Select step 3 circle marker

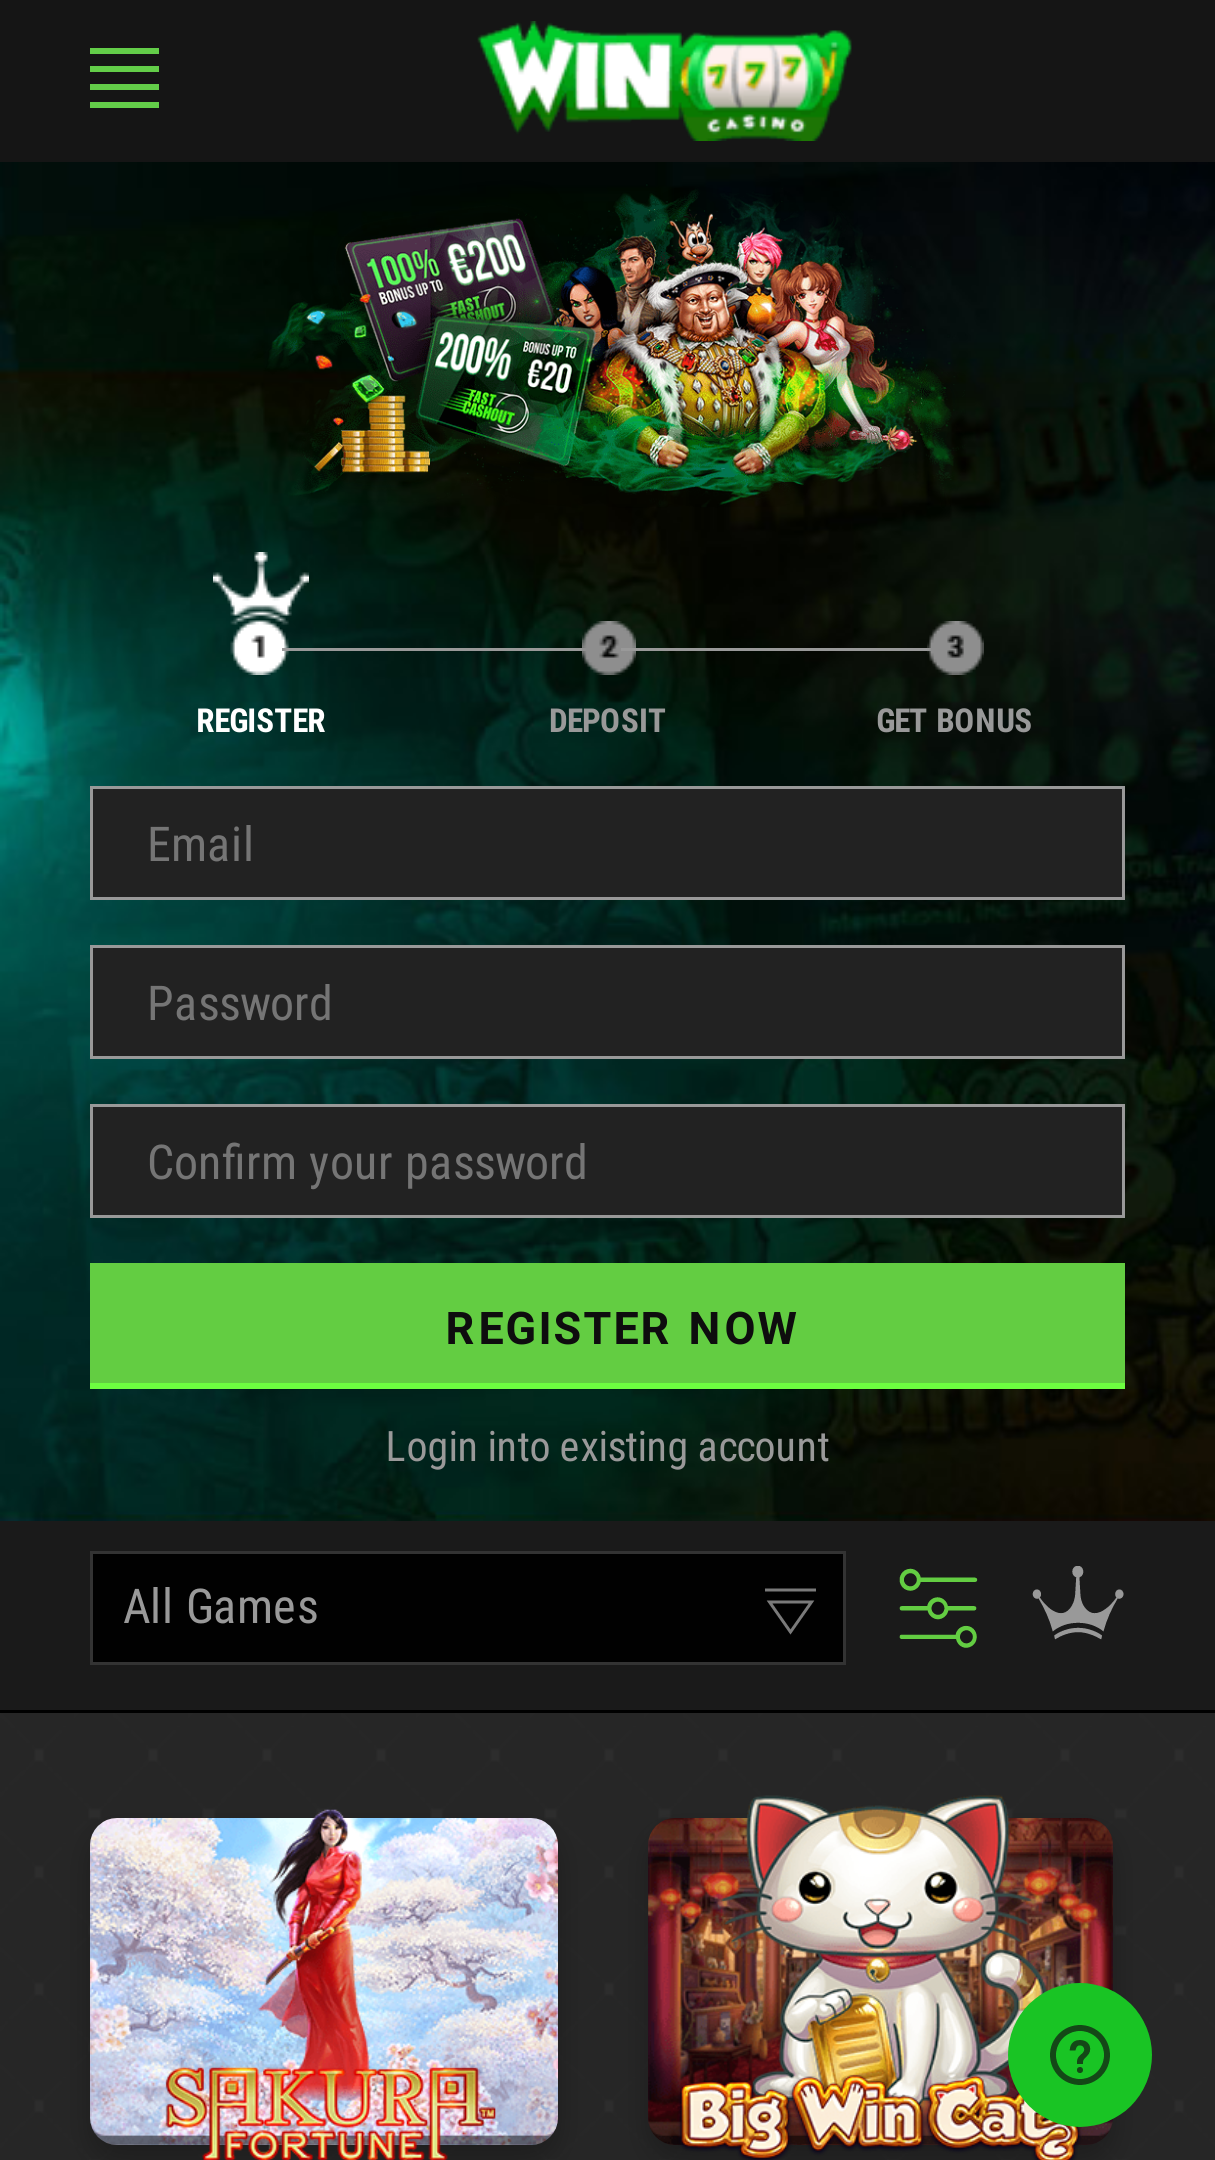[x=955, y=648]
